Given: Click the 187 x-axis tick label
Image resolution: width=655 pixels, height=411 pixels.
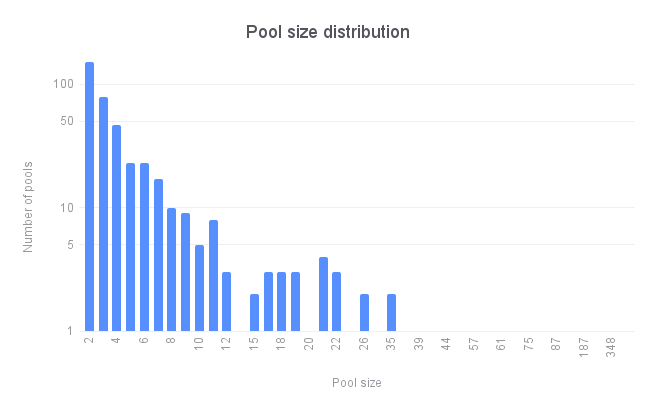Looking at the screenshot, I should pyautogui.click(x=584, y=348).
